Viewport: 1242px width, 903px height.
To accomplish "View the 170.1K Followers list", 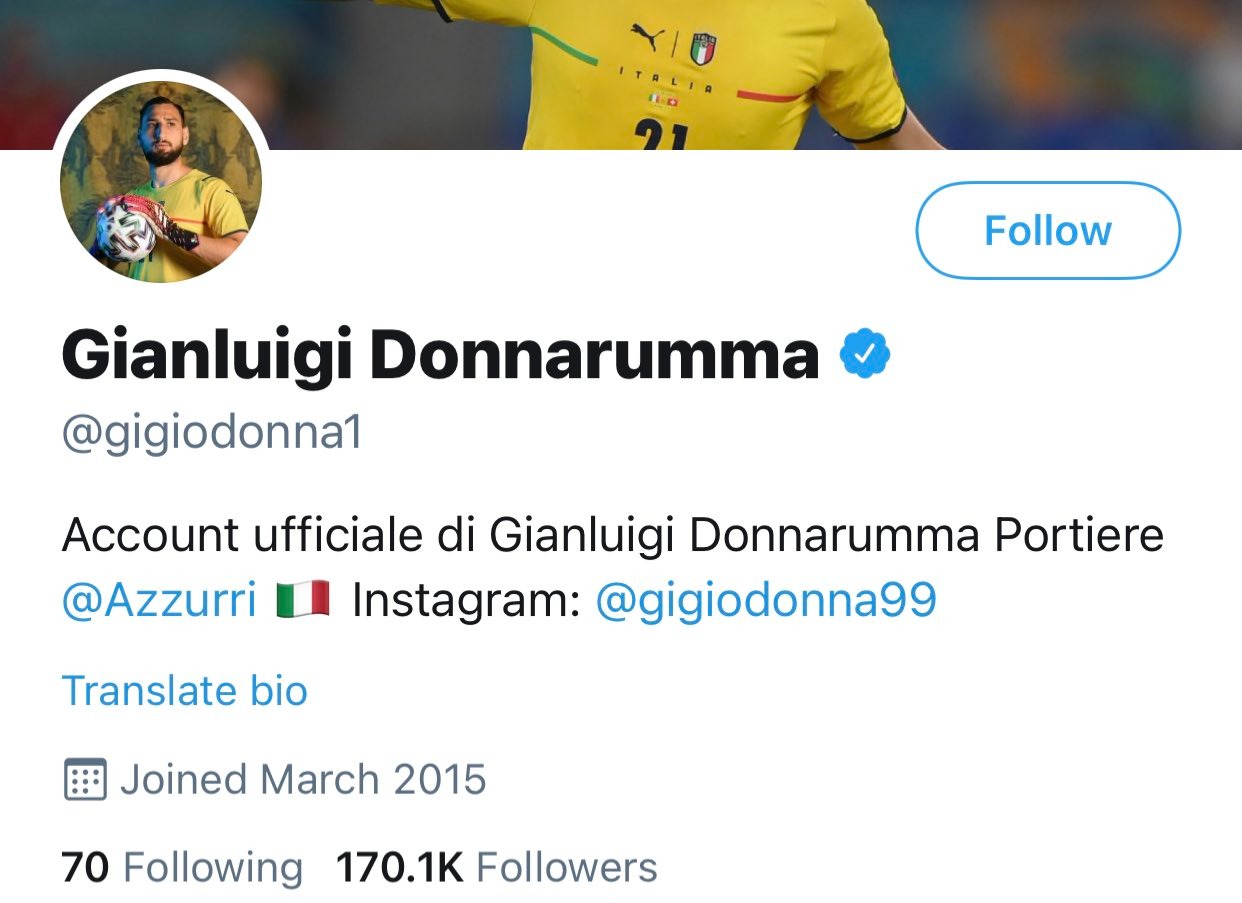I will 497,867.
